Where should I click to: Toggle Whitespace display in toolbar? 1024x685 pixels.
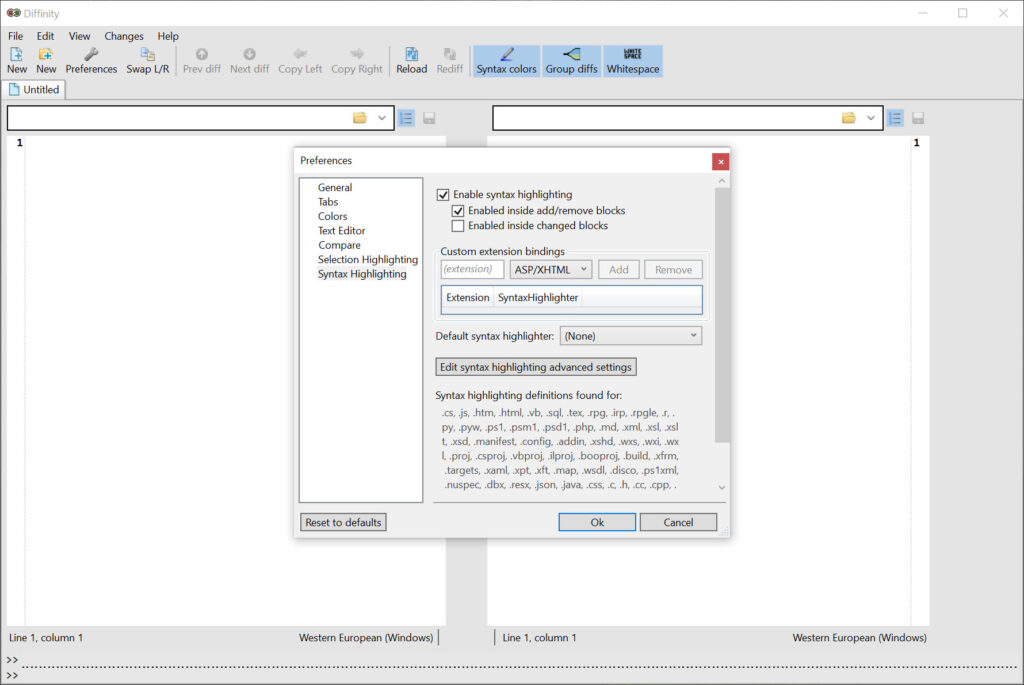point(633,61)
